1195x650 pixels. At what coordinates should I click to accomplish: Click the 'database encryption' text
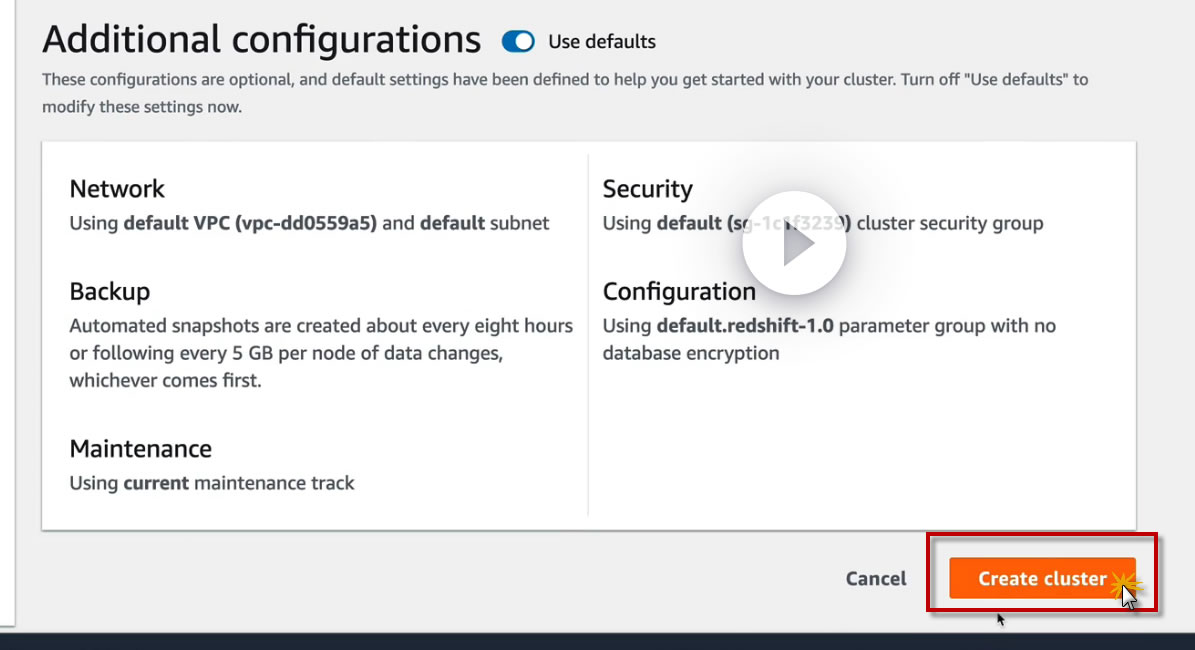point(690,353)
